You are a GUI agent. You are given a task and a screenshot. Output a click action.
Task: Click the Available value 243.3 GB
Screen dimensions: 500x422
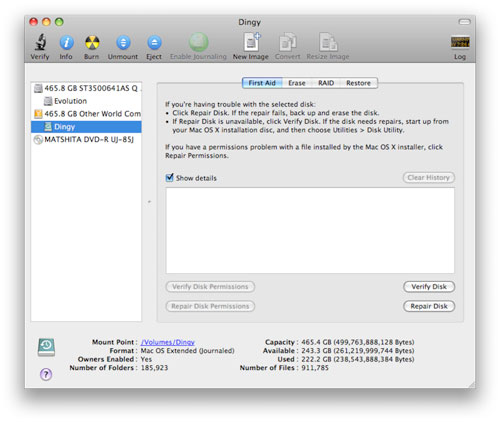tap(358, 351)
